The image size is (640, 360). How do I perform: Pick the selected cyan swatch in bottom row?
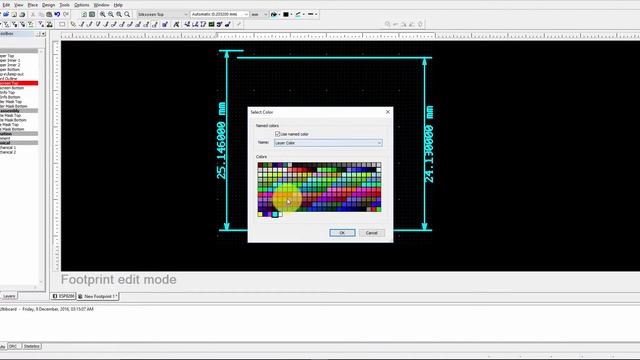pyautogui.click(x=275, y=214)
